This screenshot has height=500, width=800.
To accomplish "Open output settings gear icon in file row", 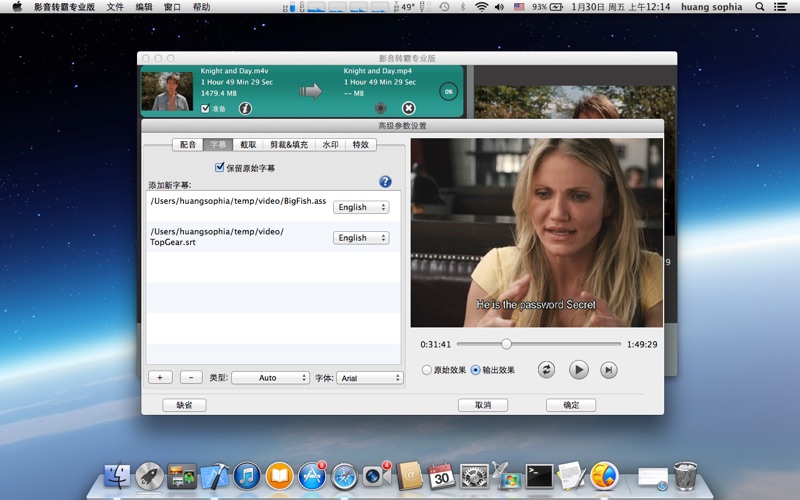I will pos(380,108).
